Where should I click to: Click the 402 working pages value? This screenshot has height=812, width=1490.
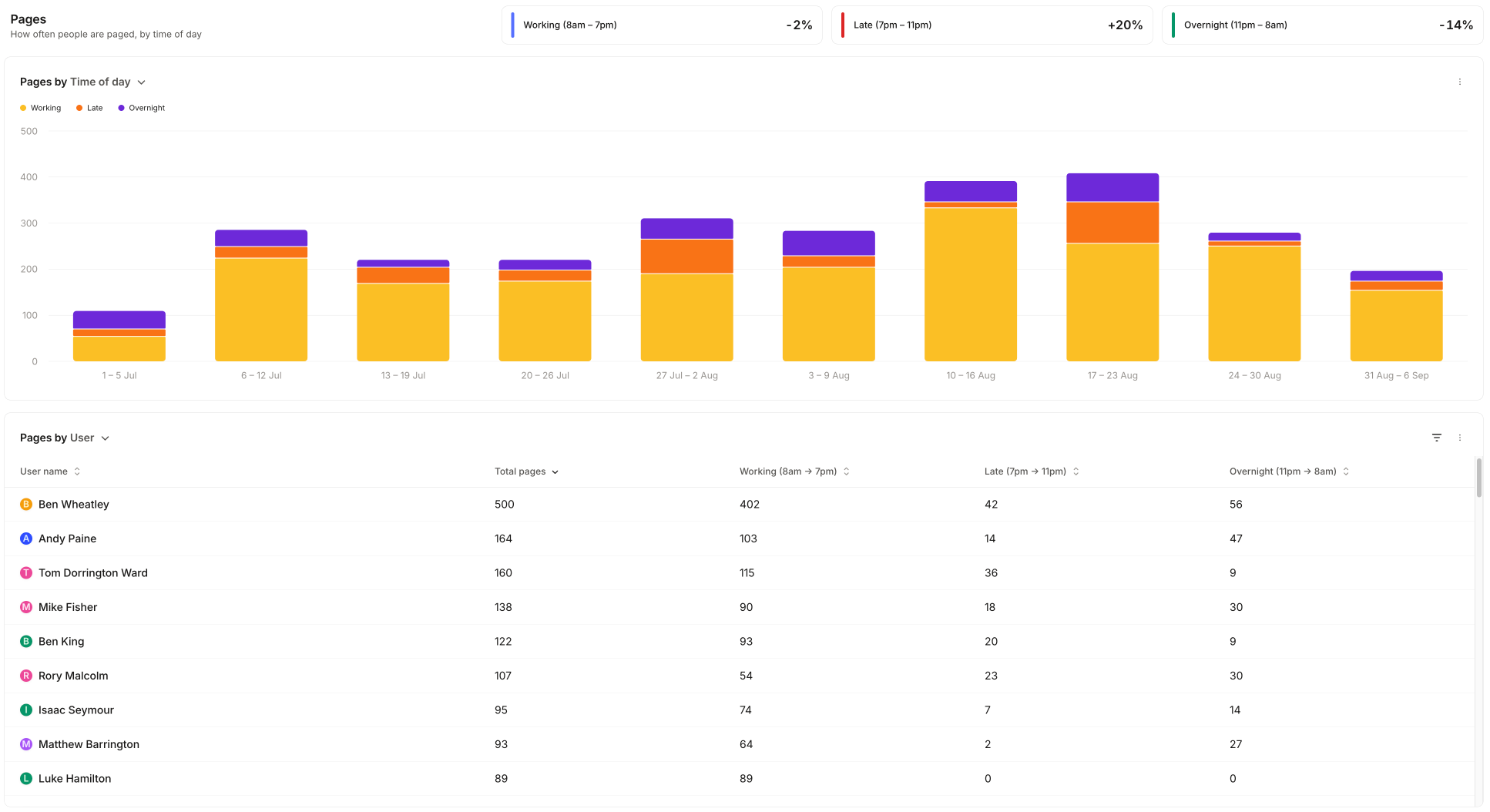[x=749, y=504]
